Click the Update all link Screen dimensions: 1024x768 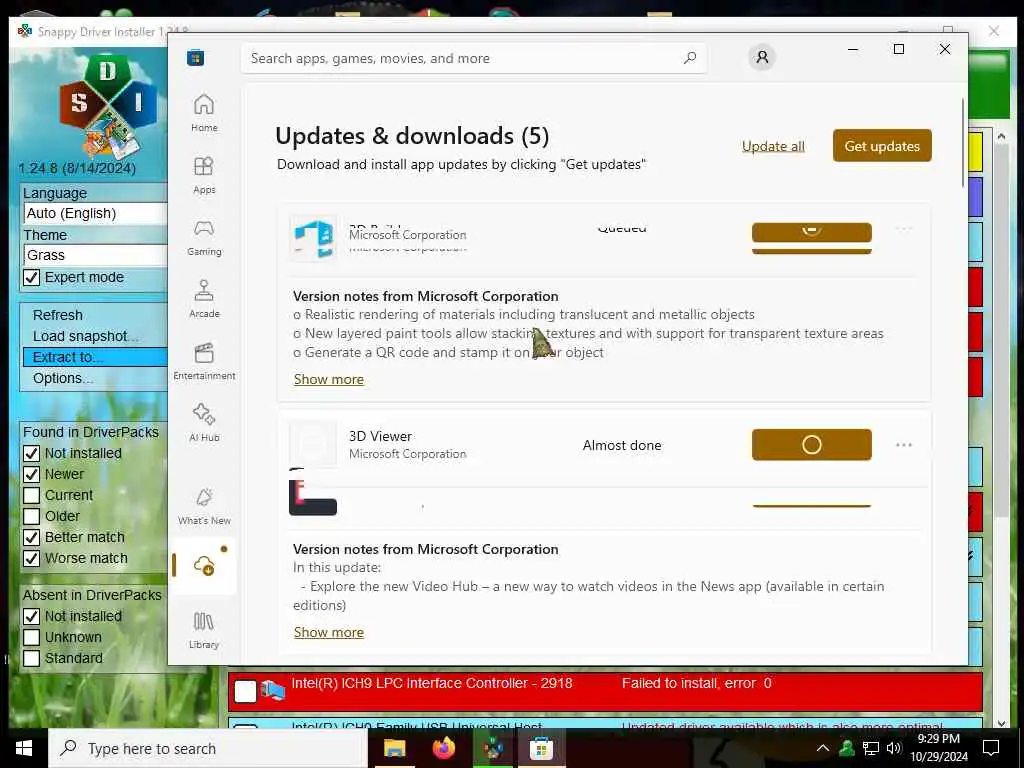point(773,146)
